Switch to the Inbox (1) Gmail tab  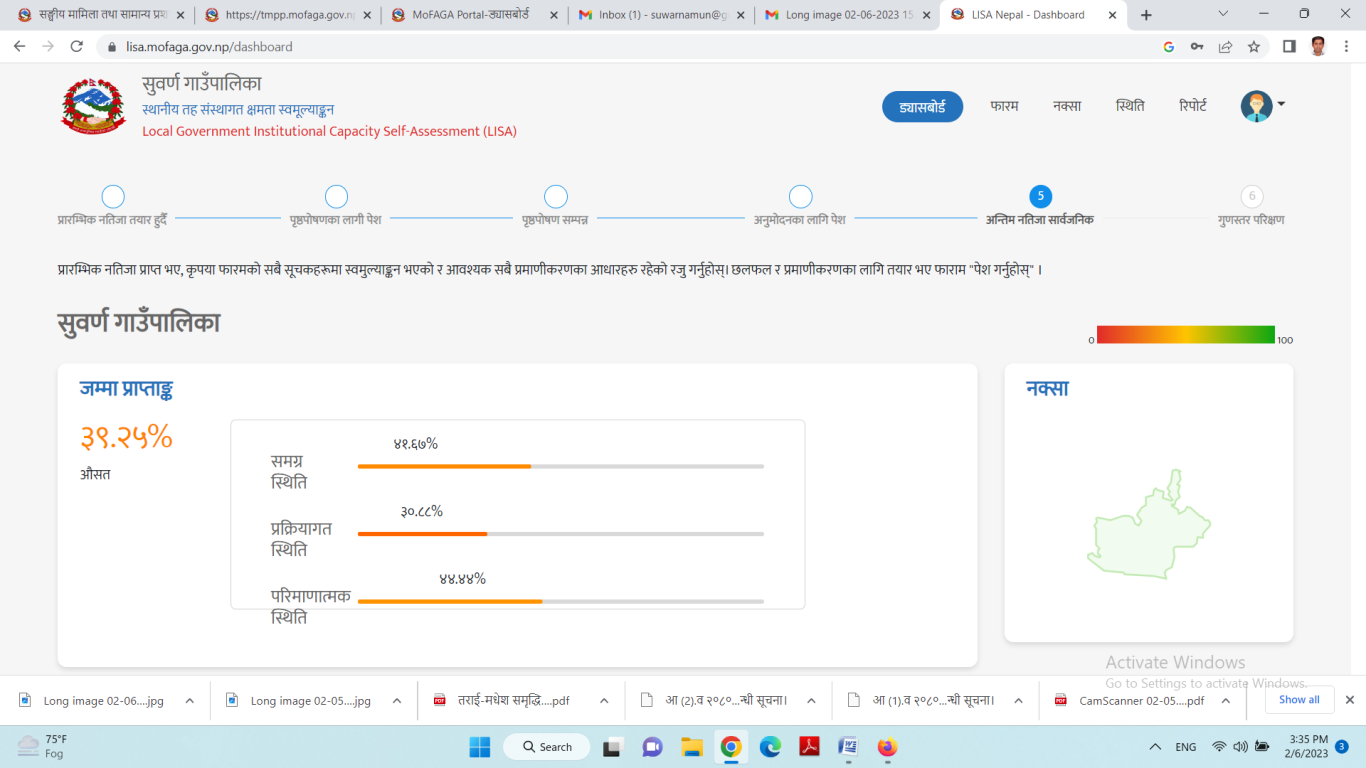[x=660, y=15]
